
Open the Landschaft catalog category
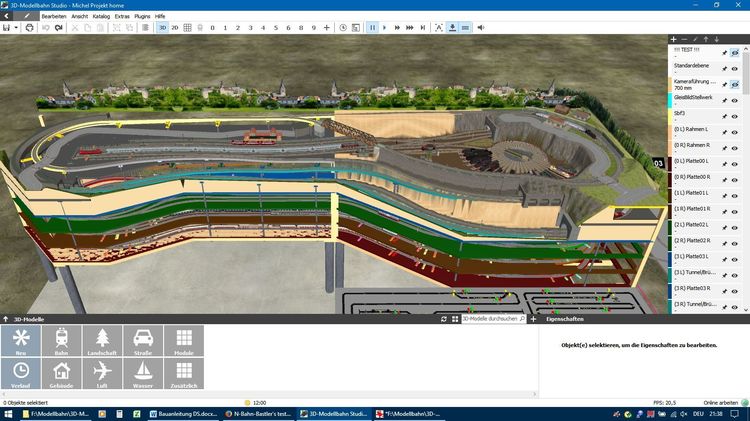(102, 341)
